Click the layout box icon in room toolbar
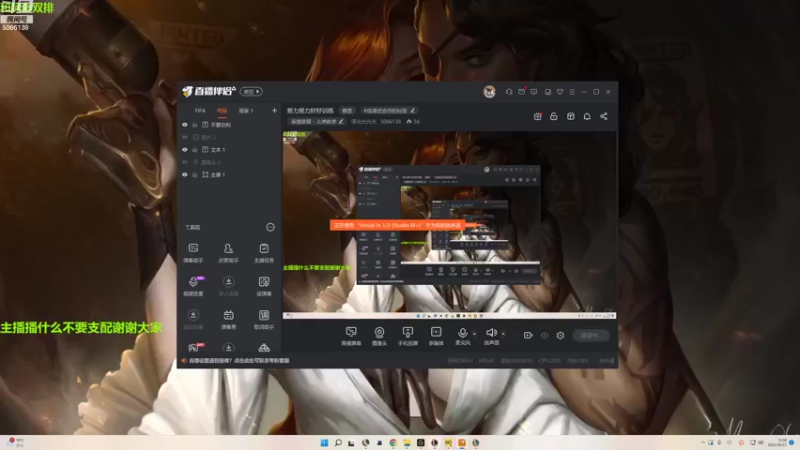Screen dimensions: 800x450 click(570, 116)
